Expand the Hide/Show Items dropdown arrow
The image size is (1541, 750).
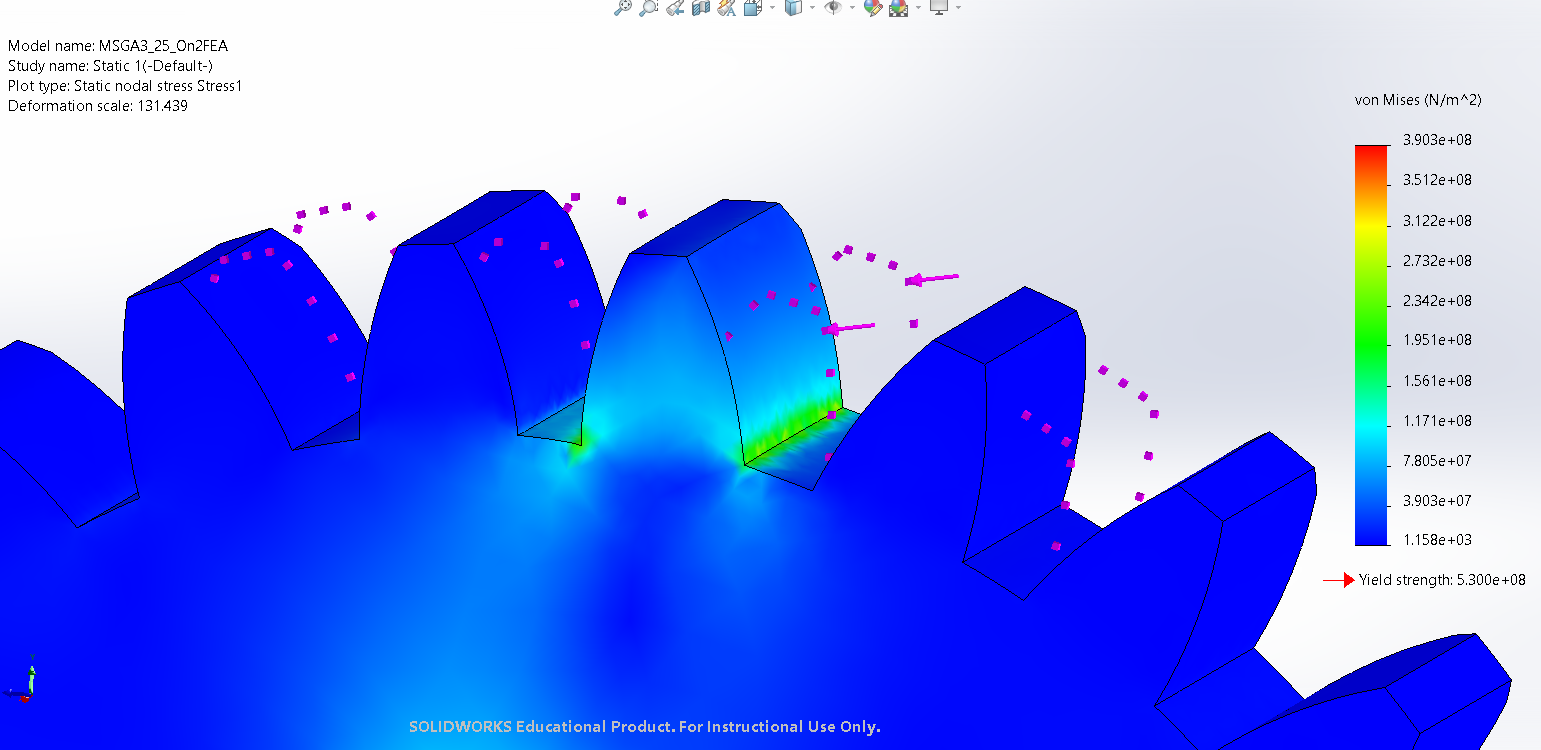(852, 7)
